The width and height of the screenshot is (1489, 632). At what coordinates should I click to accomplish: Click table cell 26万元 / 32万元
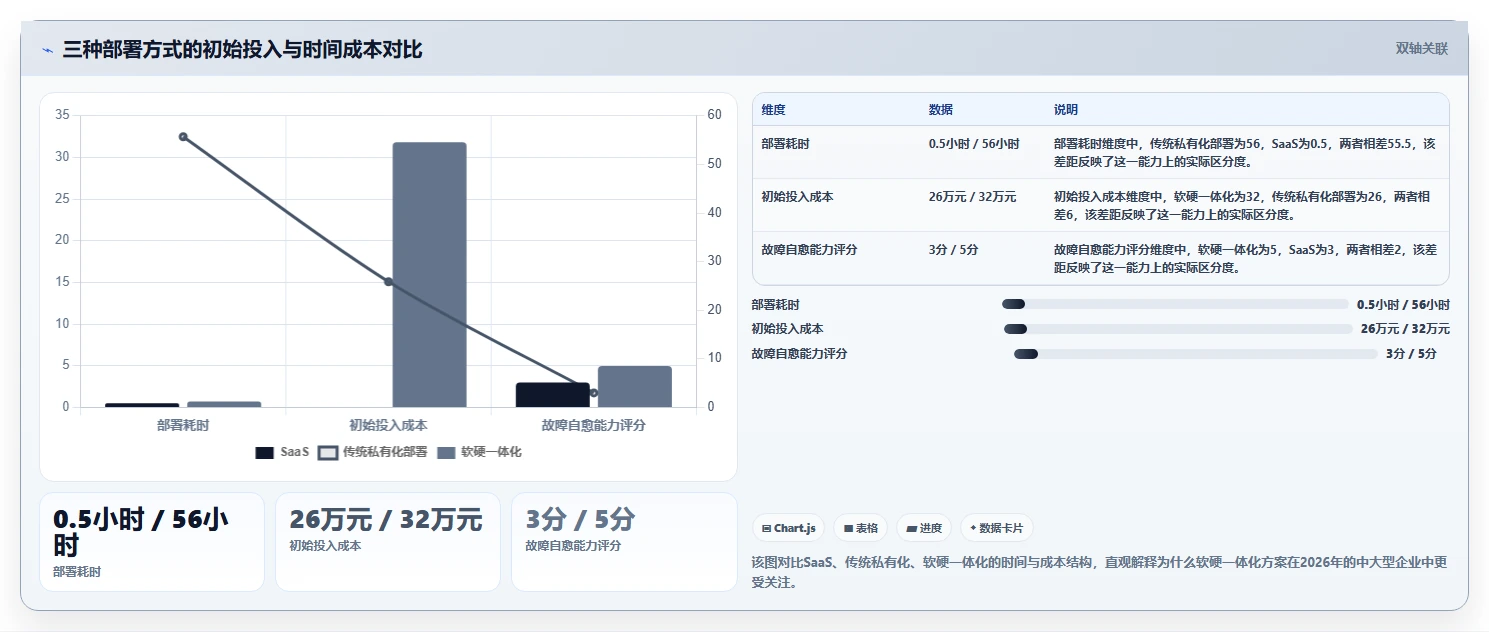pyautogui.click(x=972, y=197)
